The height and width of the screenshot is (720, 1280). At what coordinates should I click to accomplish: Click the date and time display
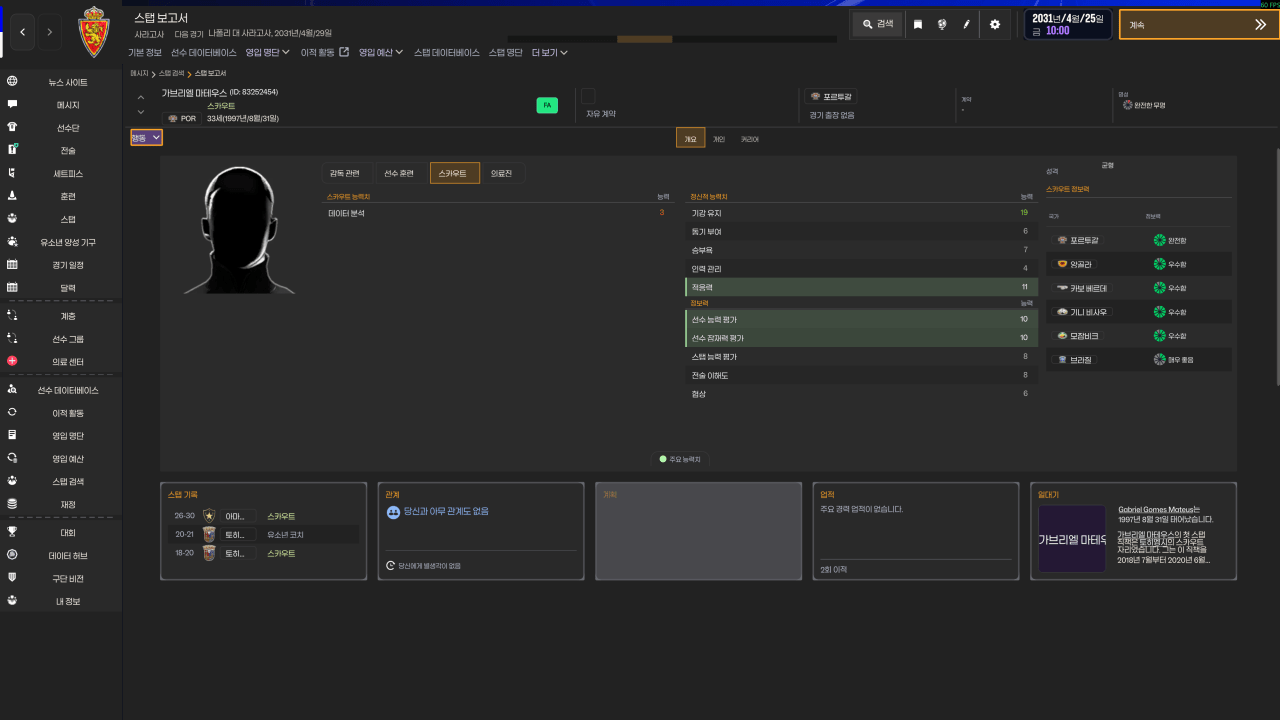click(1069, 24)
